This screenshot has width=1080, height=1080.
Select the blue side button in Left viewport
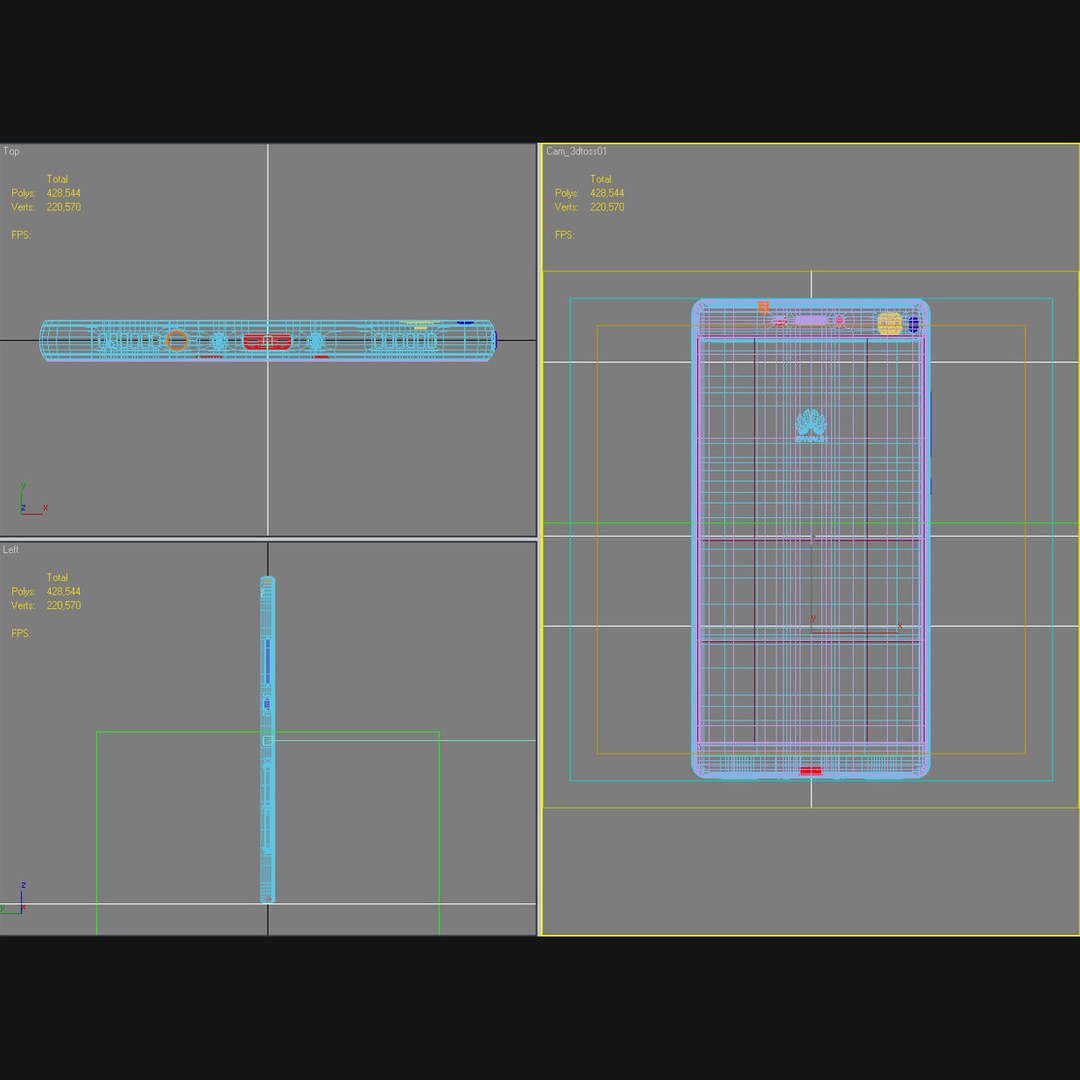(x=268, y=661)
